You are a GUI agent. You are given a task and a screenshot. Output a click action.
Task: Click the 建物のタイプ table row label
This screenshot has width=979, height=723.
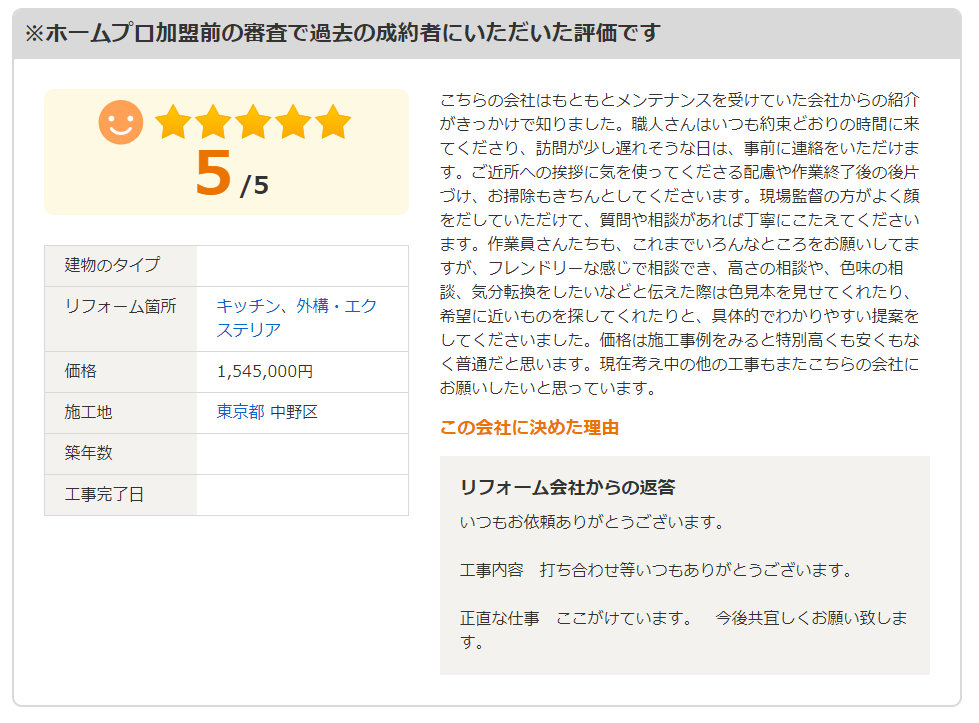[x=112, y=265]
